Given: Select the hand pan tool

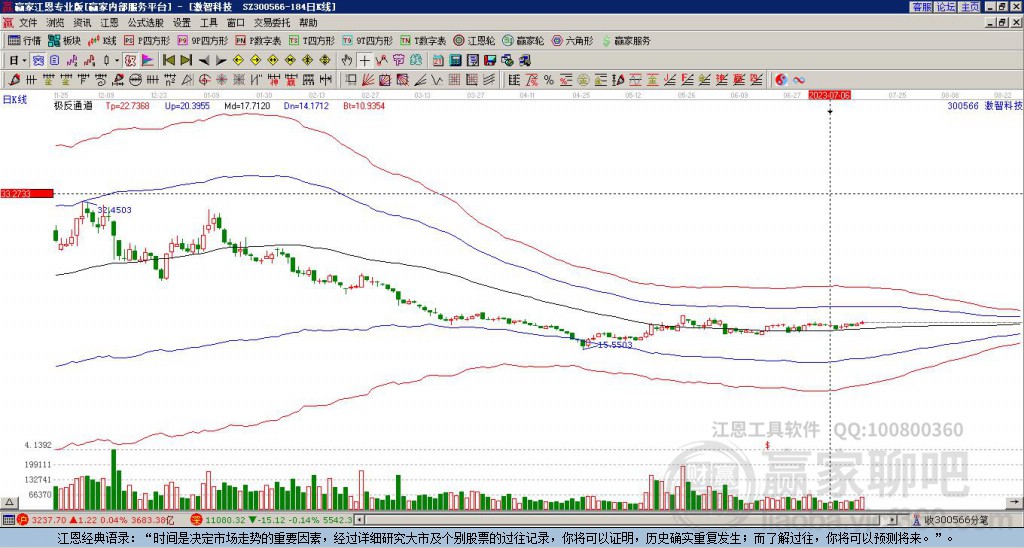Looking at the screenshot, I should click(347, 61).
